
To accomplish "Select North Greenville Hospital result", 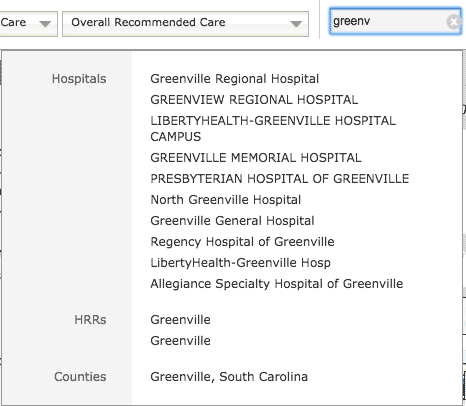I will click(x=226, y=200).
